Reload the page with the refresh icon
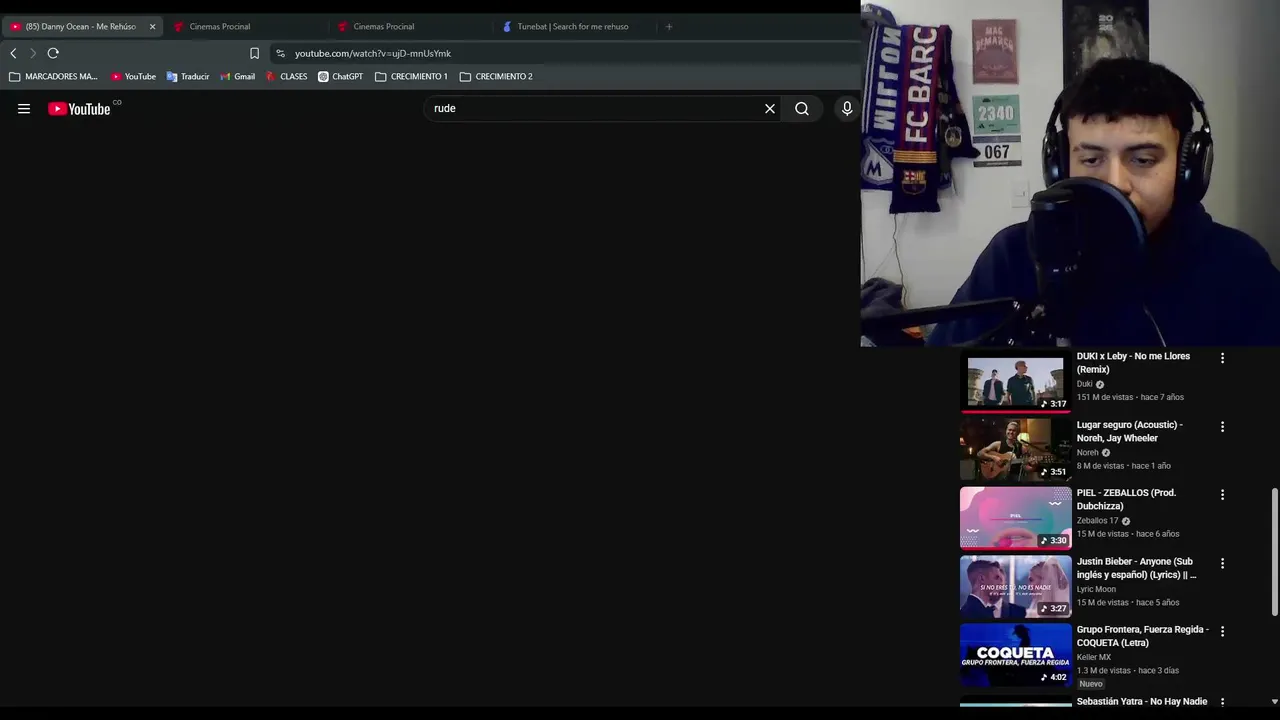This screenshot has height=720, width=1280. 53,53
